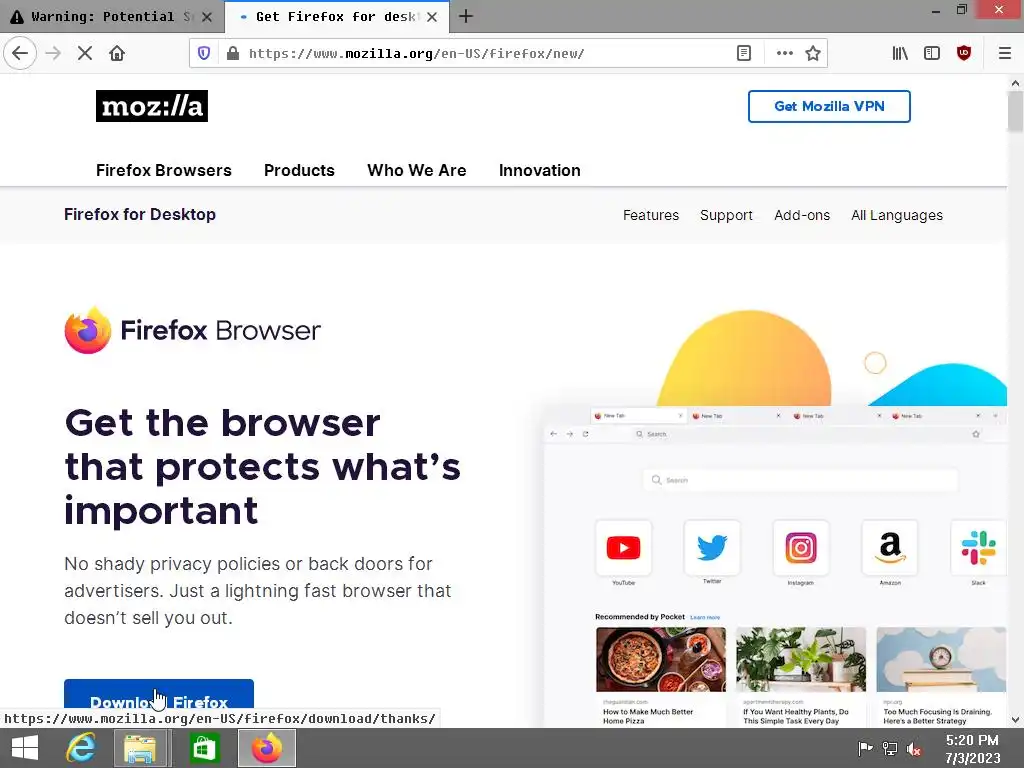Open the page actions three-dot menu
This screenshot has width=1024, height=768.
coord(784,53)
